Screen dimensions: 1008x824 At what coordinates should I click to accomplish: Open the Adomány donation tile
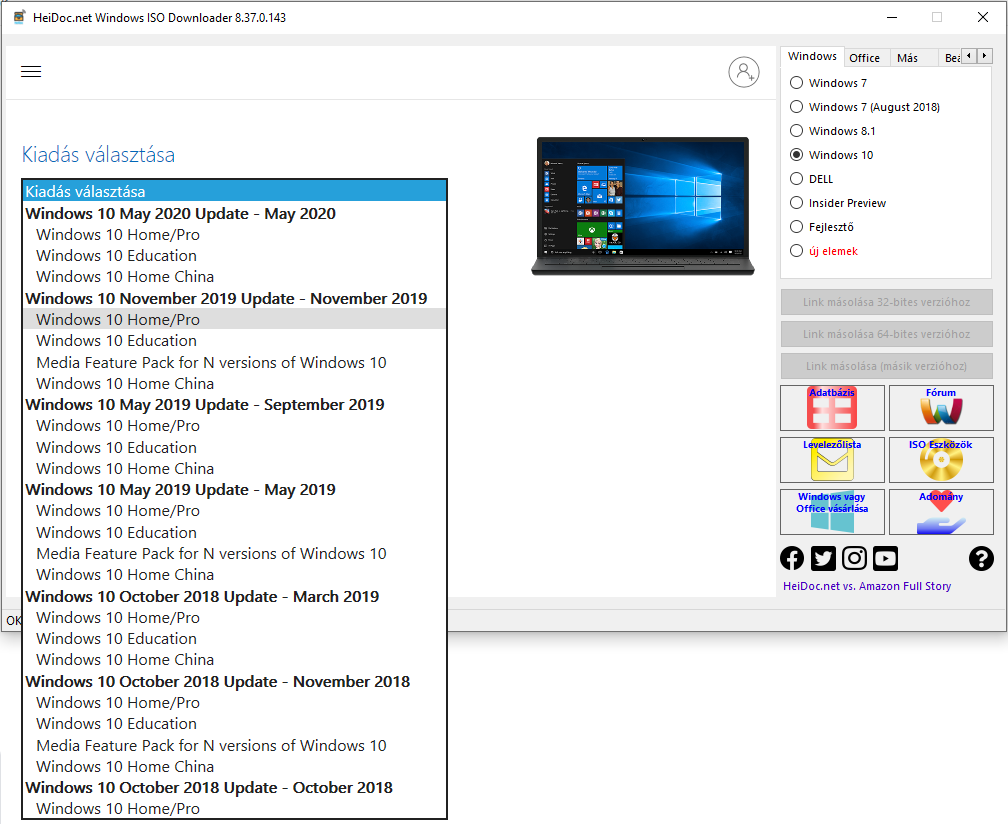click(x=941, y=512)
